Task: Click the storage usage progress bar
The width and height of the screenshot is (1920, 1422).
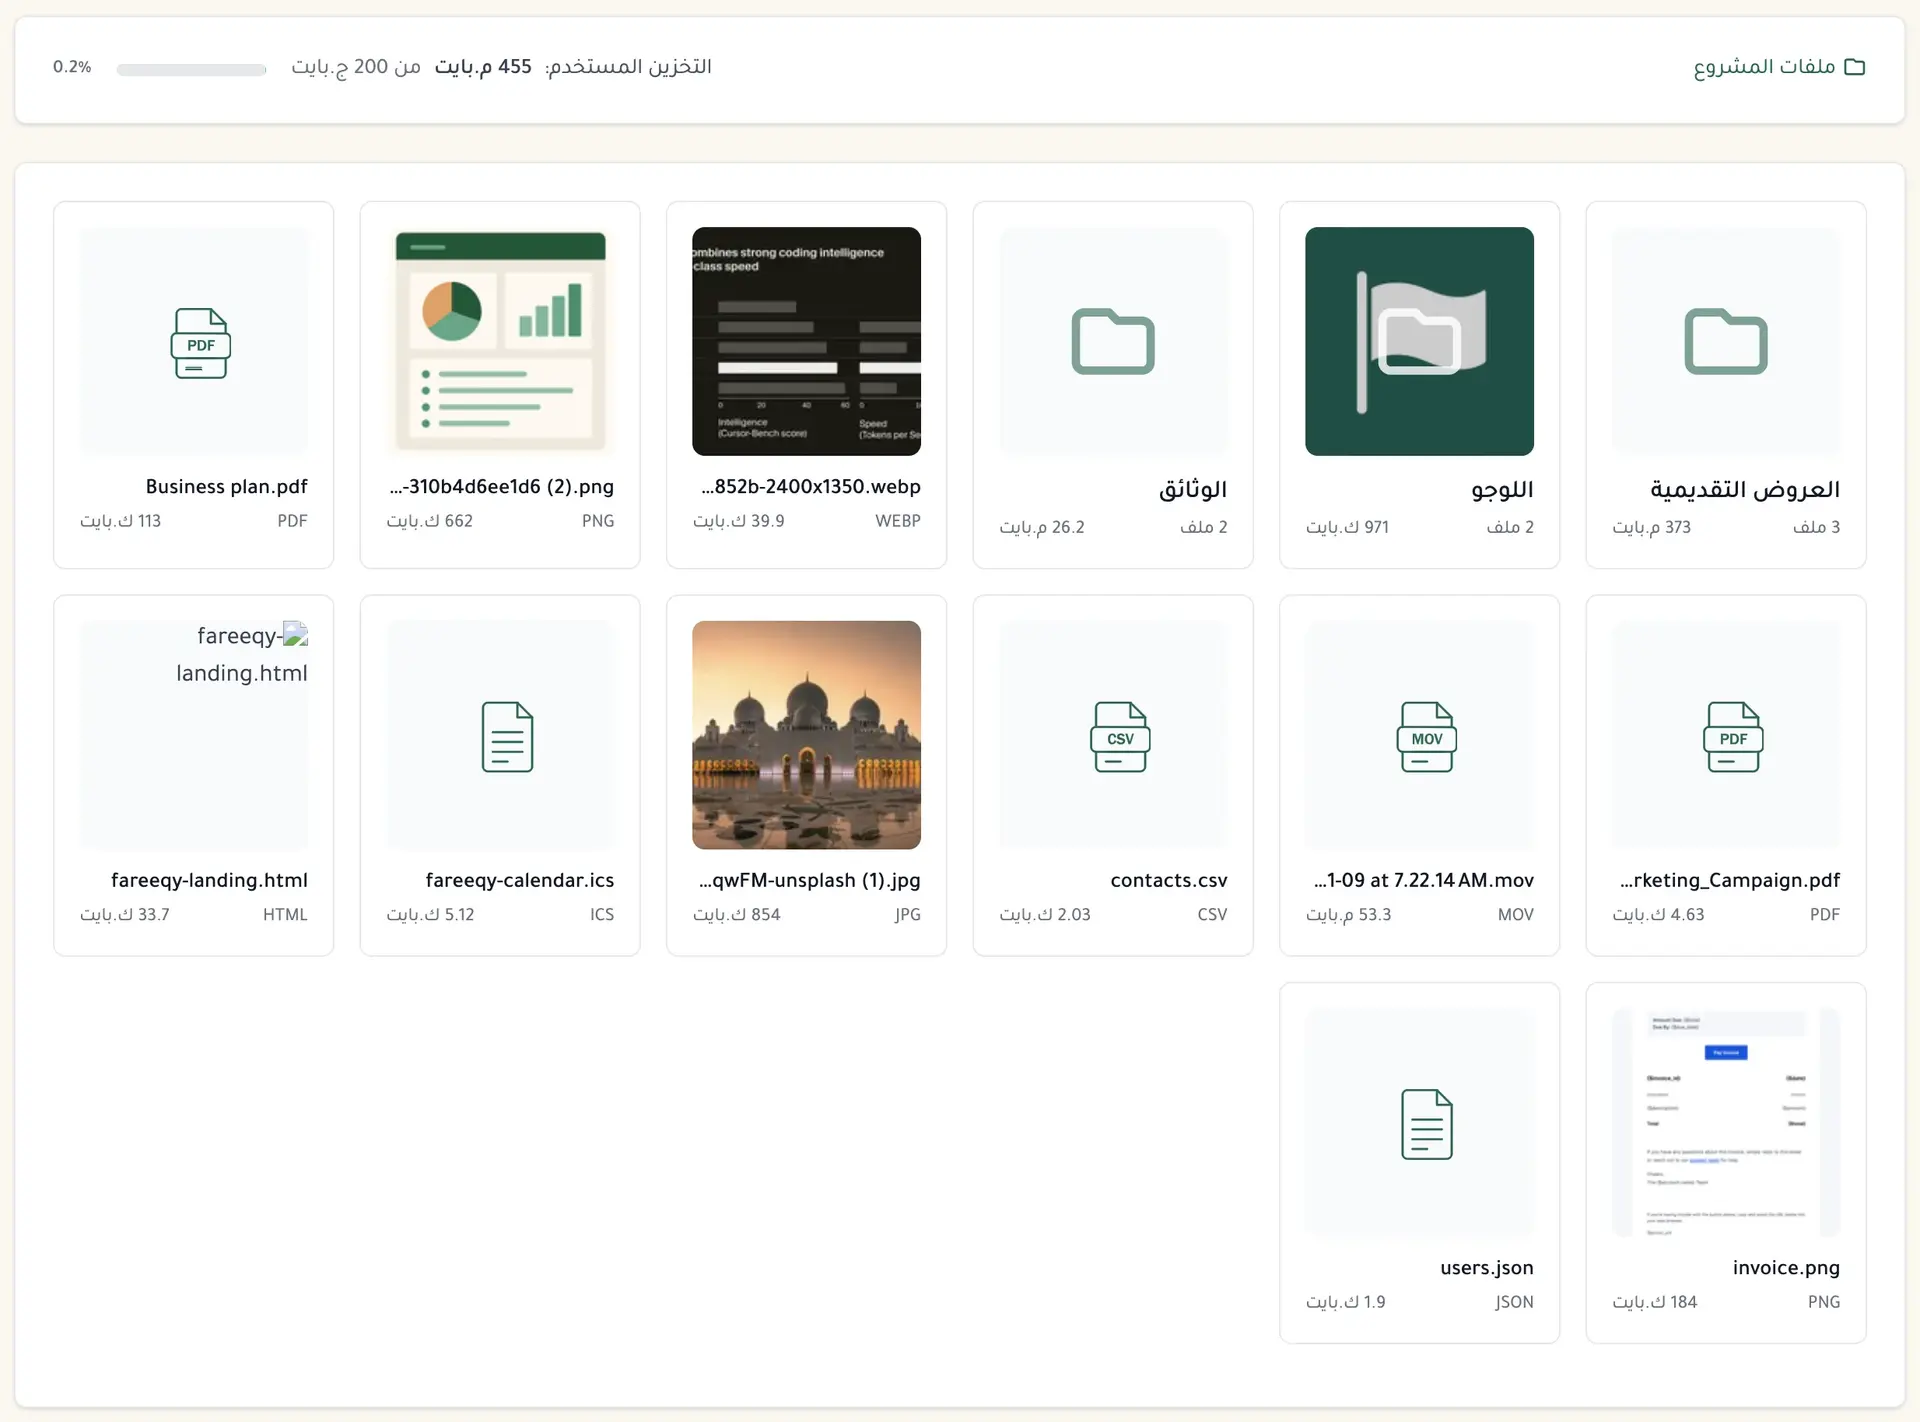Action: pos(190,70)
